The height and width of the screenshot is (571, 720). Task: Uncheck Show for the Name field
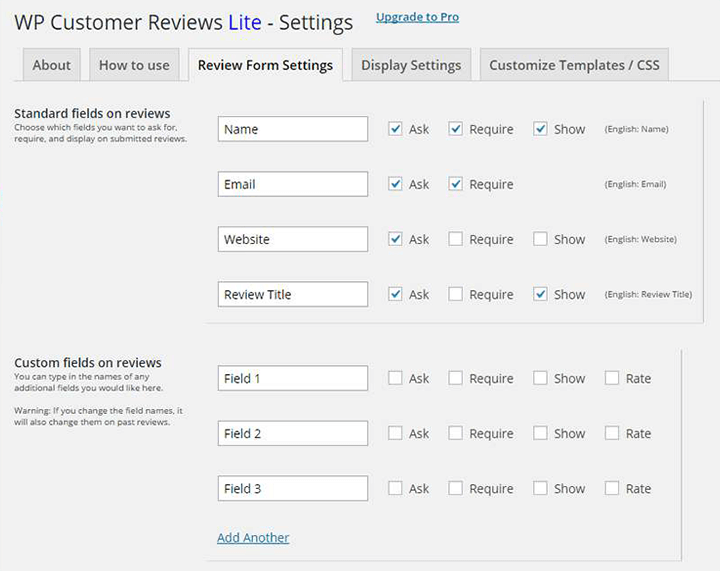(x=540, y=129)
